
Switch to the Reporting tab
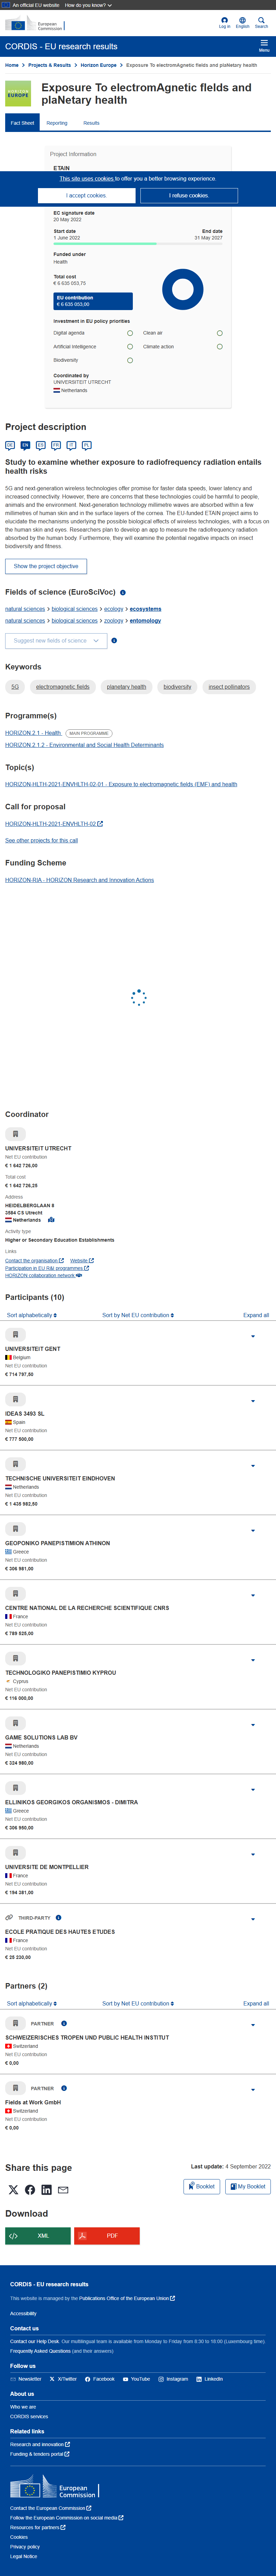57,123
